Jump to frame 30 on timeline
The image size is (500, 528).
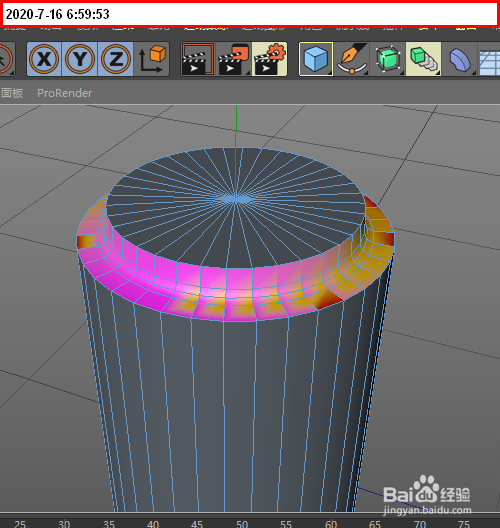pos(64,524)
